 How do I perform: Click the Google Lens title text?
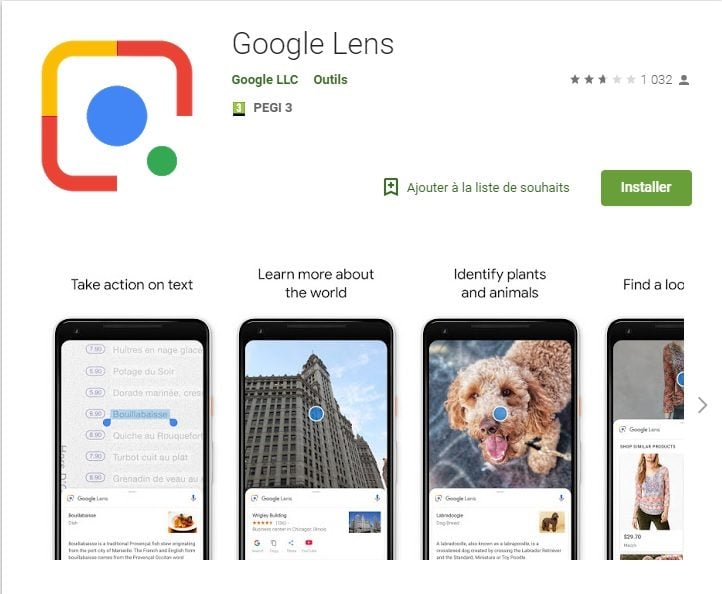click(x=313, y=45)
